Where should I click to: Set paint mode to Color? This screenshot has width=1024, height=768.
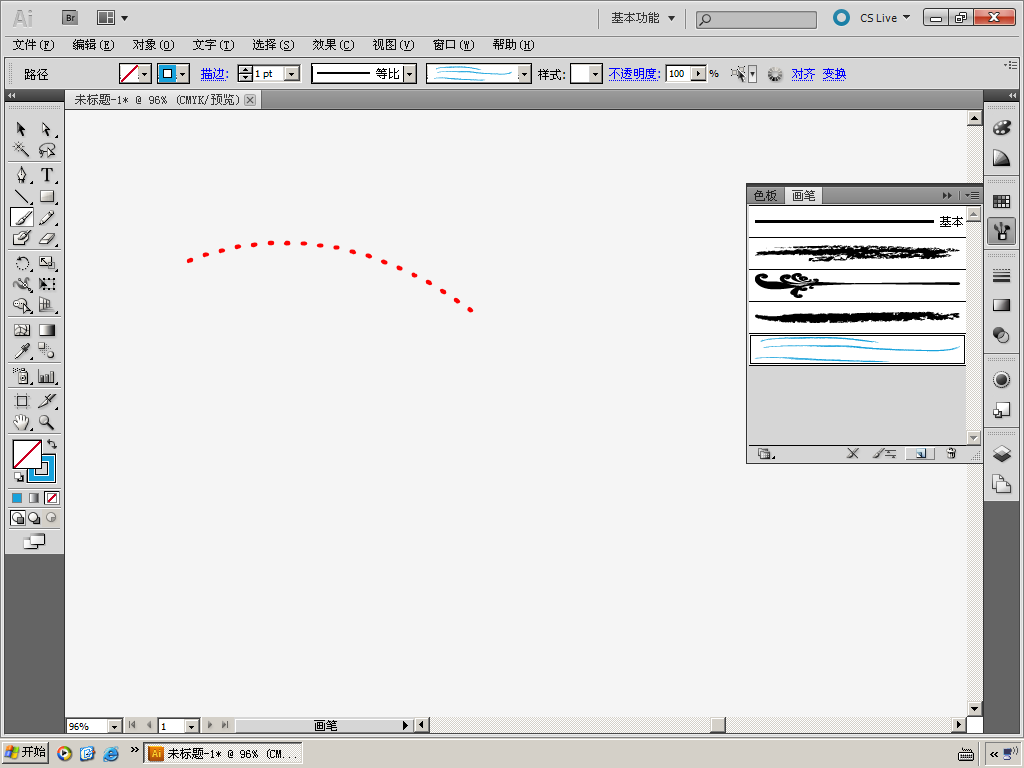click(x=17, y=498)
